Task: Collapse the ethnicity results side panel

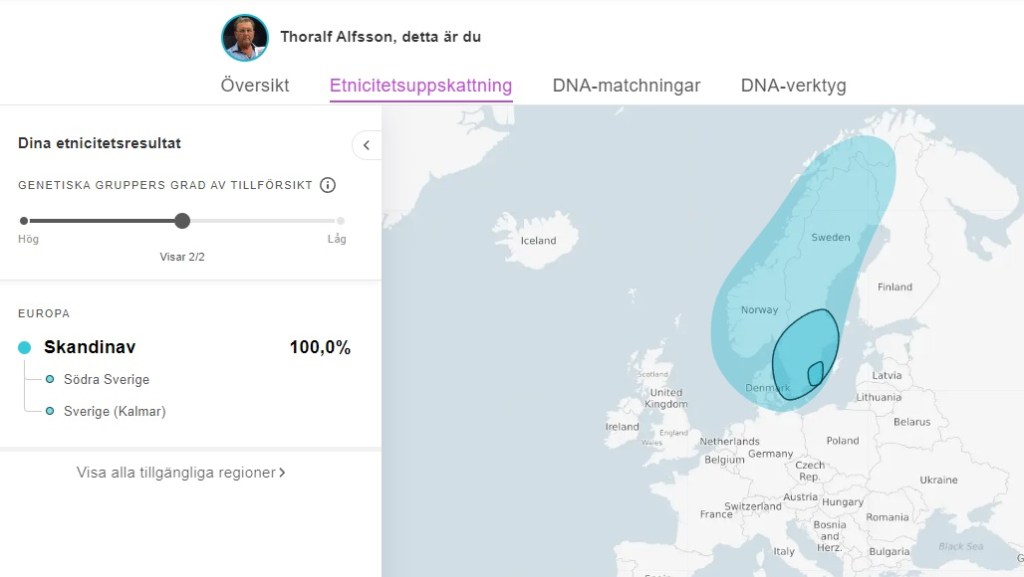Action: click(366, 145)
